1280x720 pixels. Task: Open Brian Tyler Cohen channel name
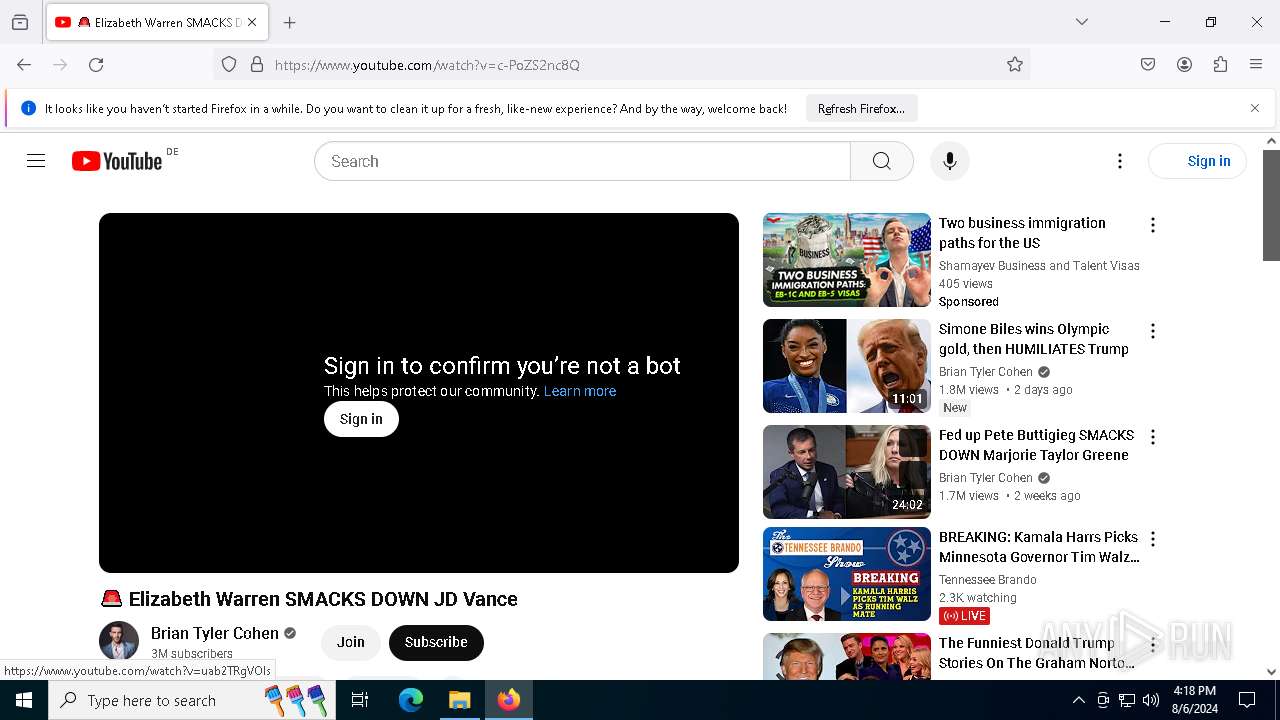(215, 633)
